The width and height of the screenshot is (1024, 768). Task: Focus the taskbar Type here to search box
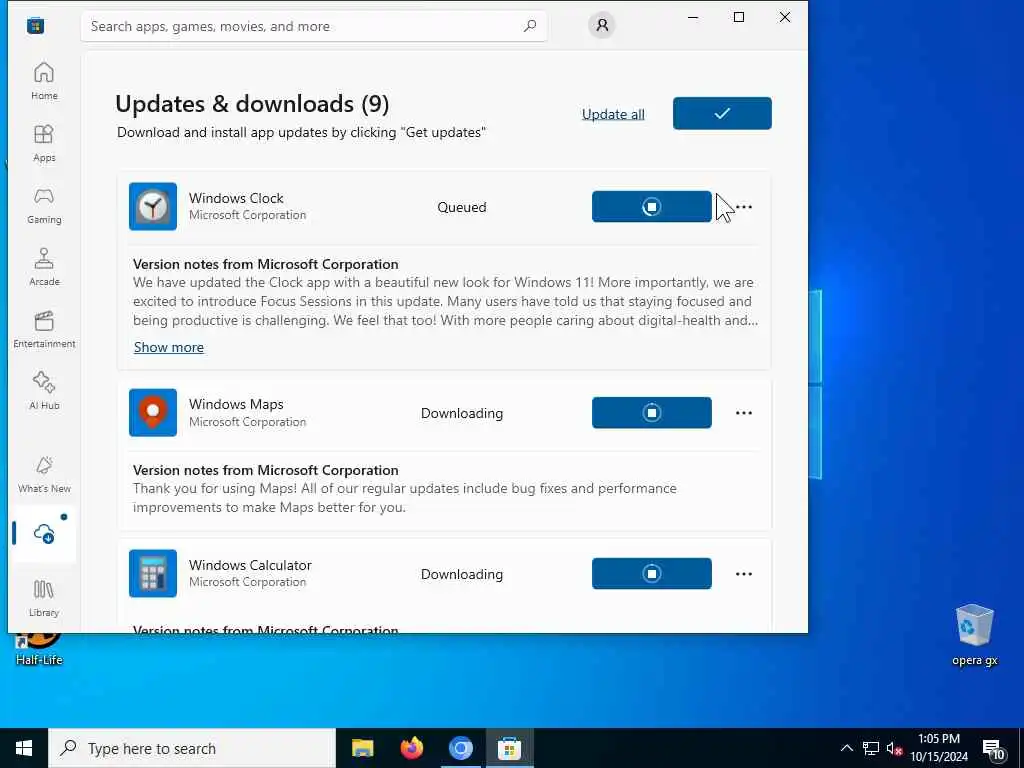192,748
